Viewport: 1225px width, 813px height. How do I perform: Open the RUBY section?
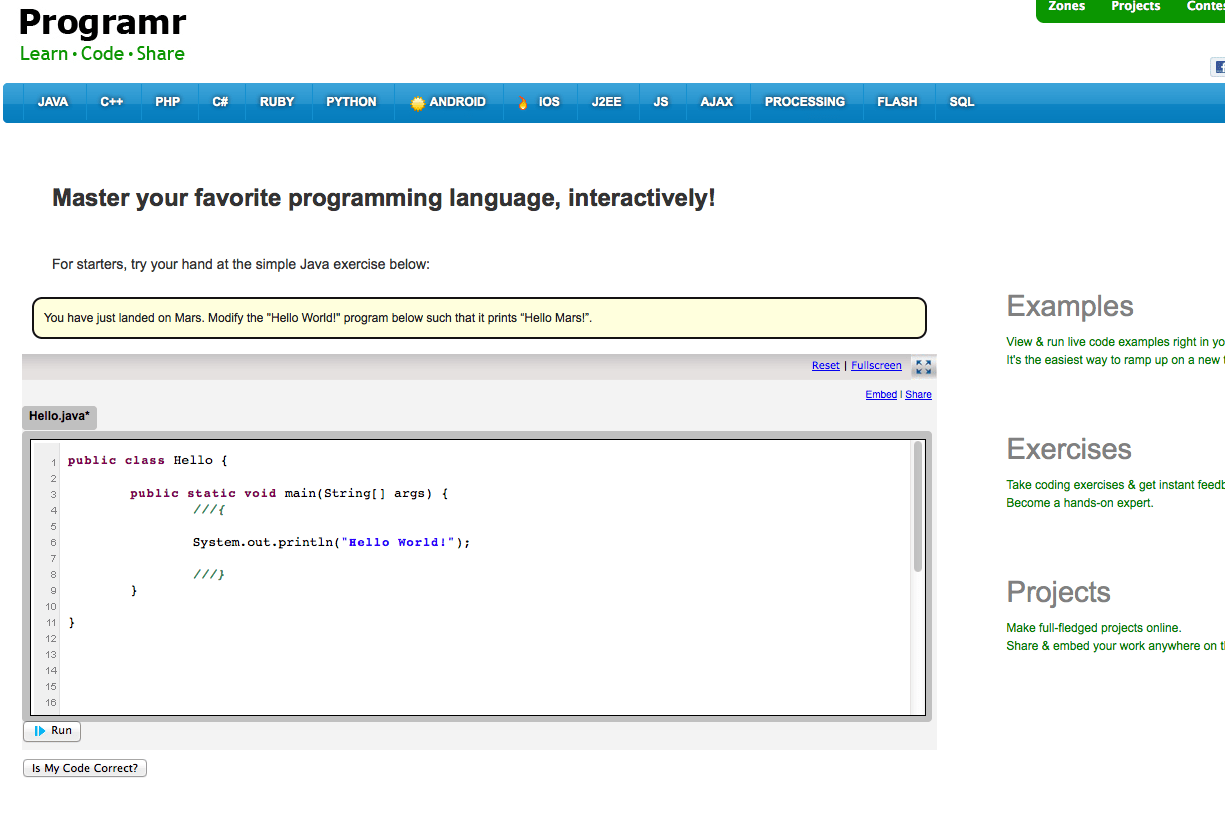(277, 101)
